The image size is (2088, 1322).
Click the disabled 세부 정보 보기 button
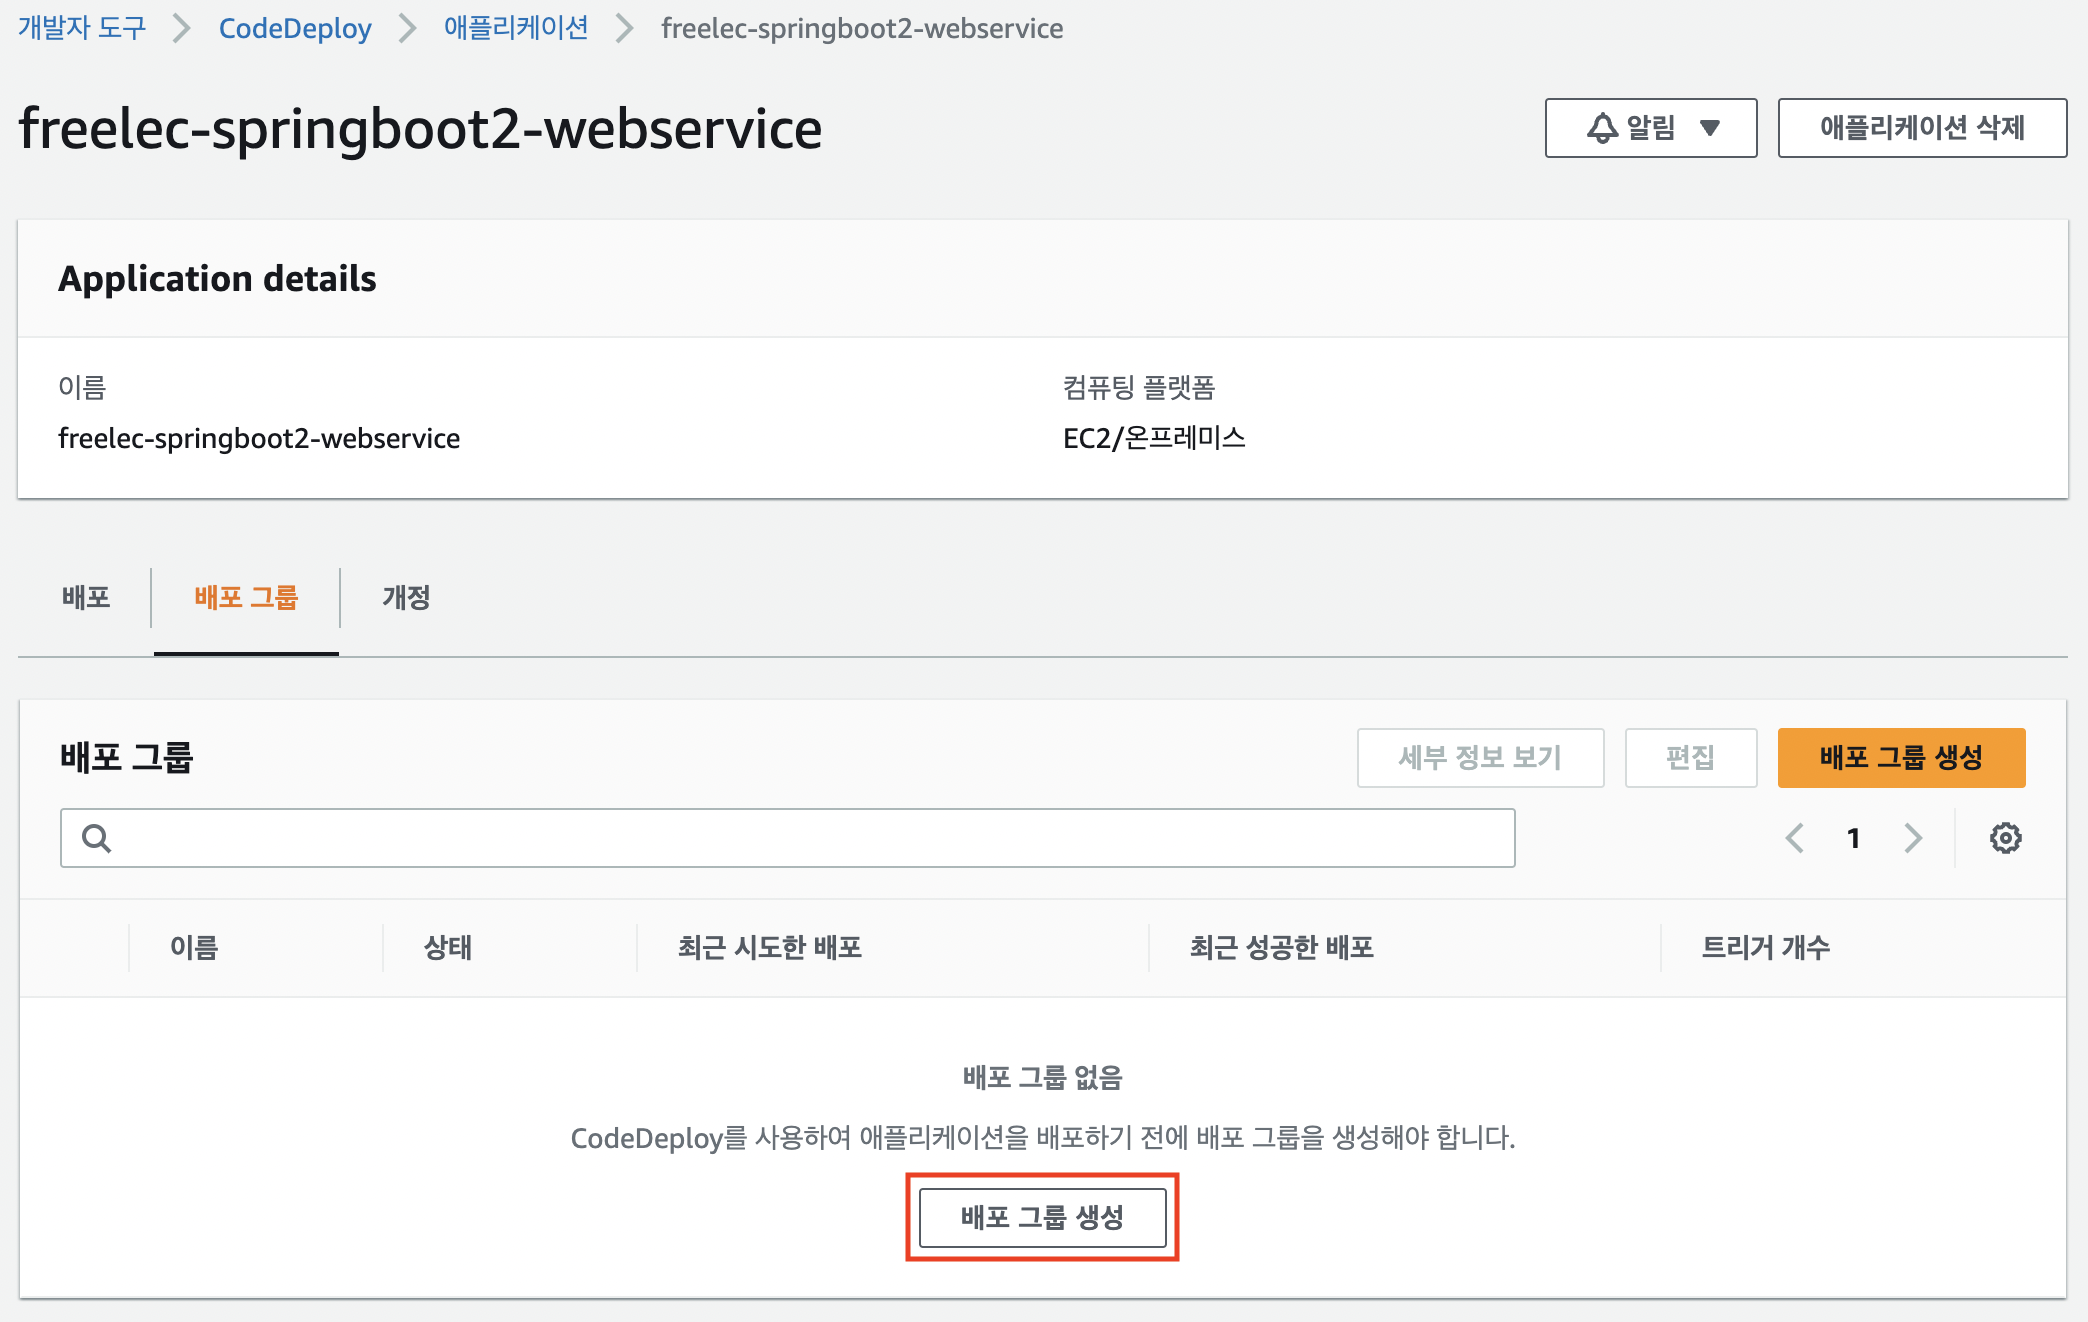point(1480,757)
